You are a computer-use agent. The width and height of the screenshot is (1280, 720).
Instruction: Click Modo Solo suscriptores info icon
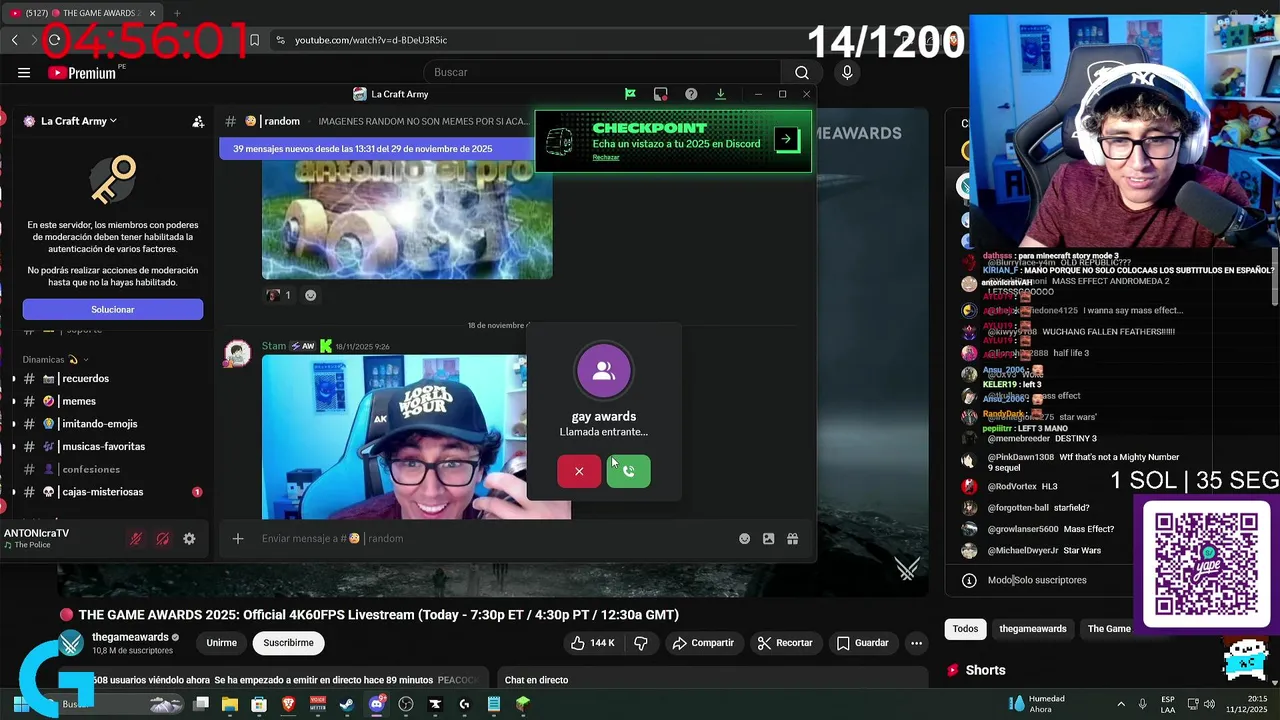969,580
